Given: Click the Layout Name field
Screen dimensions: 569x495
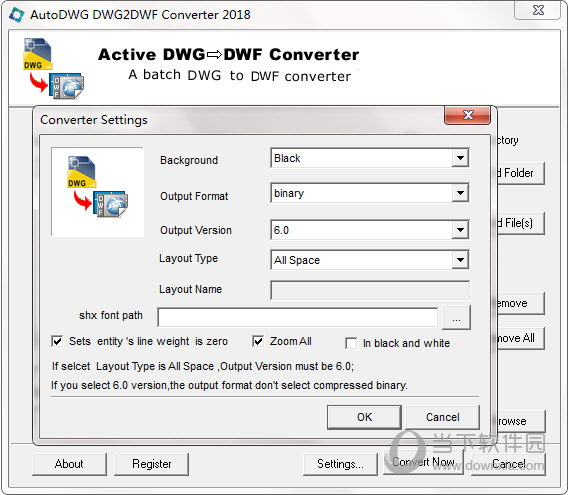Looking at the screenshot, I should coord(370,290).
